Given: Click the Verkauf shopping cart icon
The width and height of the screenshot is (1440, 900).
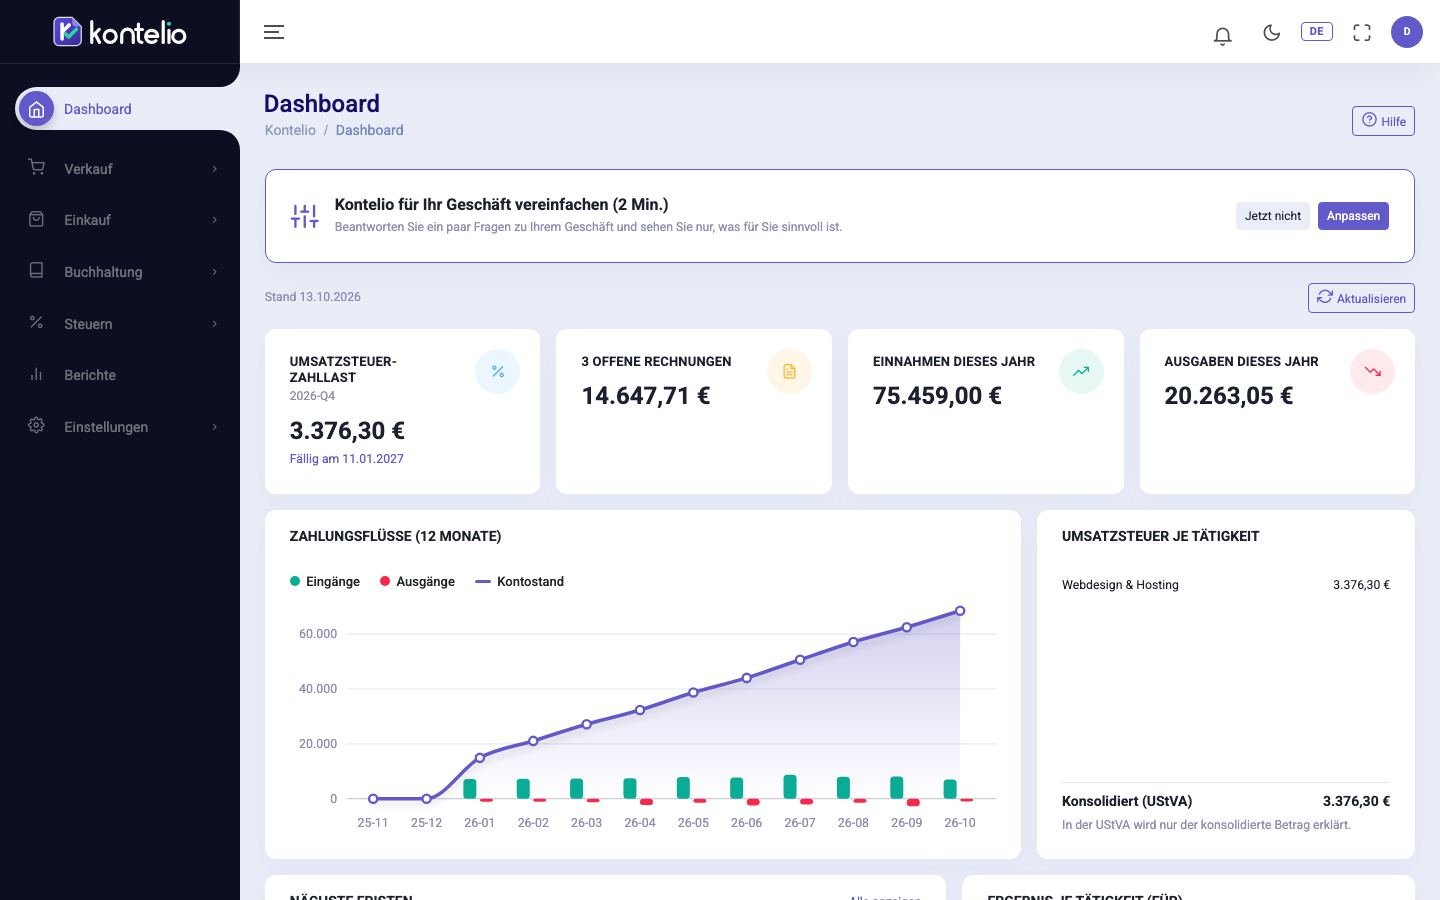Looking at the screenshot, I should click(37, 167).
